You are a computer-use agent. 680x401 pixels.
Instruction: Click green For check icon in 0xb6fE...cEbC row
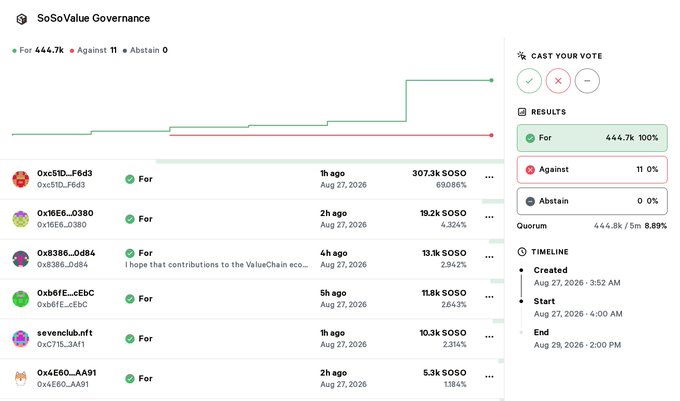[130, 299]
